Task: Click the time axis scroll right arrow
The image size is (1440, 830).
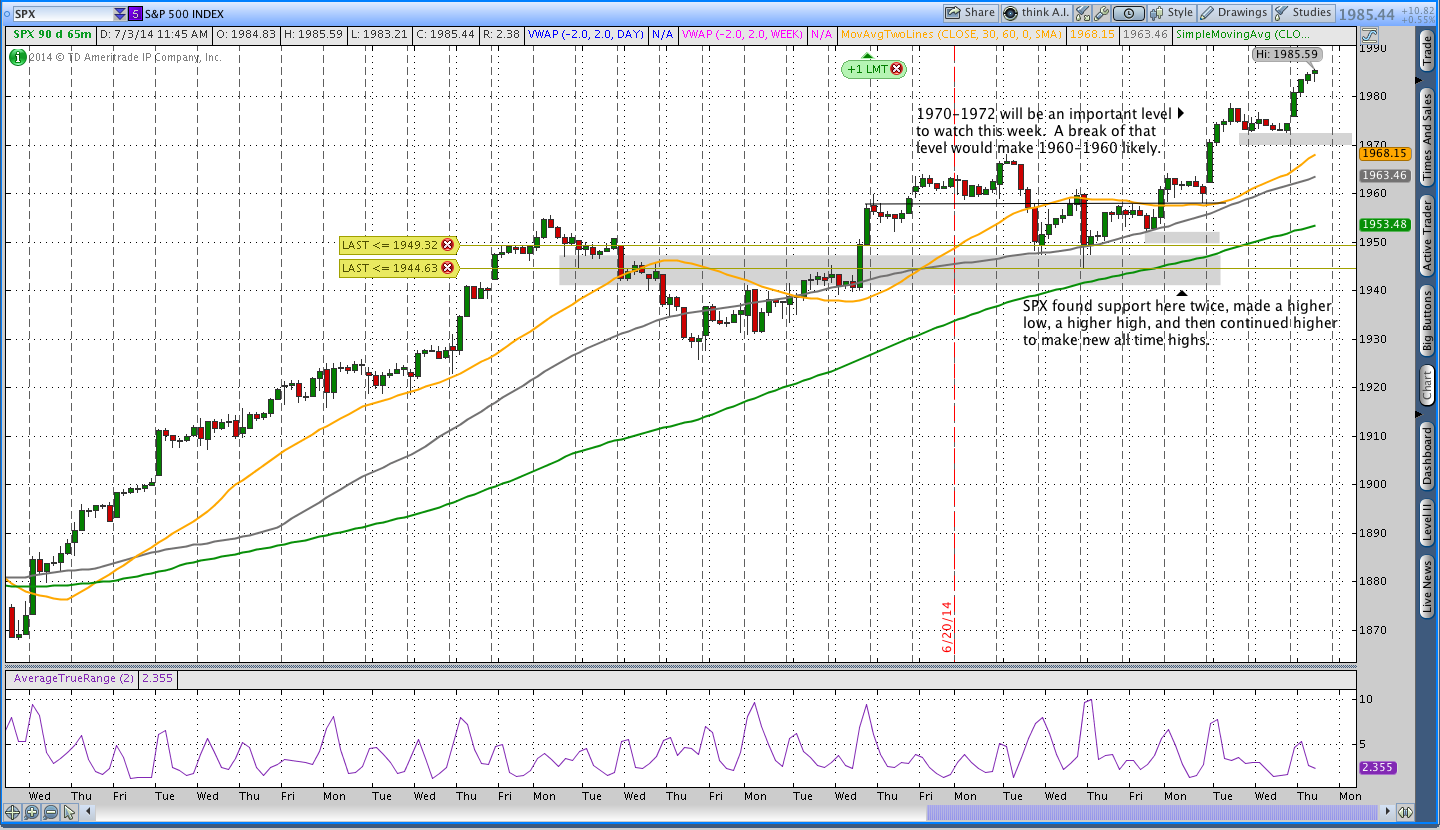Action: tap(1387, 812)
